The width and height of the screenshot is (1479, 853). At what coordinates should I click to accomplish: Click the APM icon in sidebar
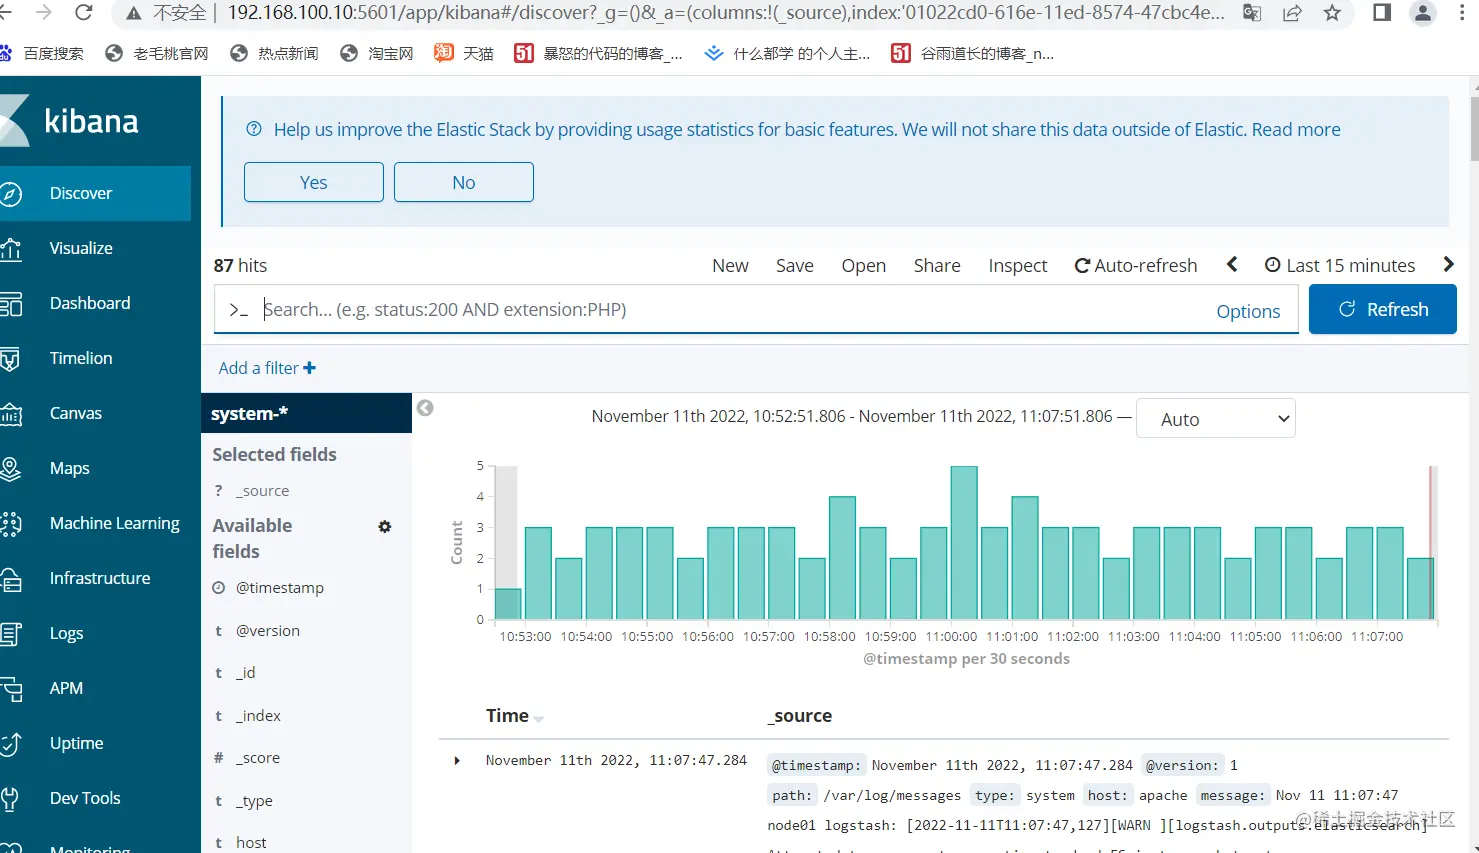(x=10, y=689)
